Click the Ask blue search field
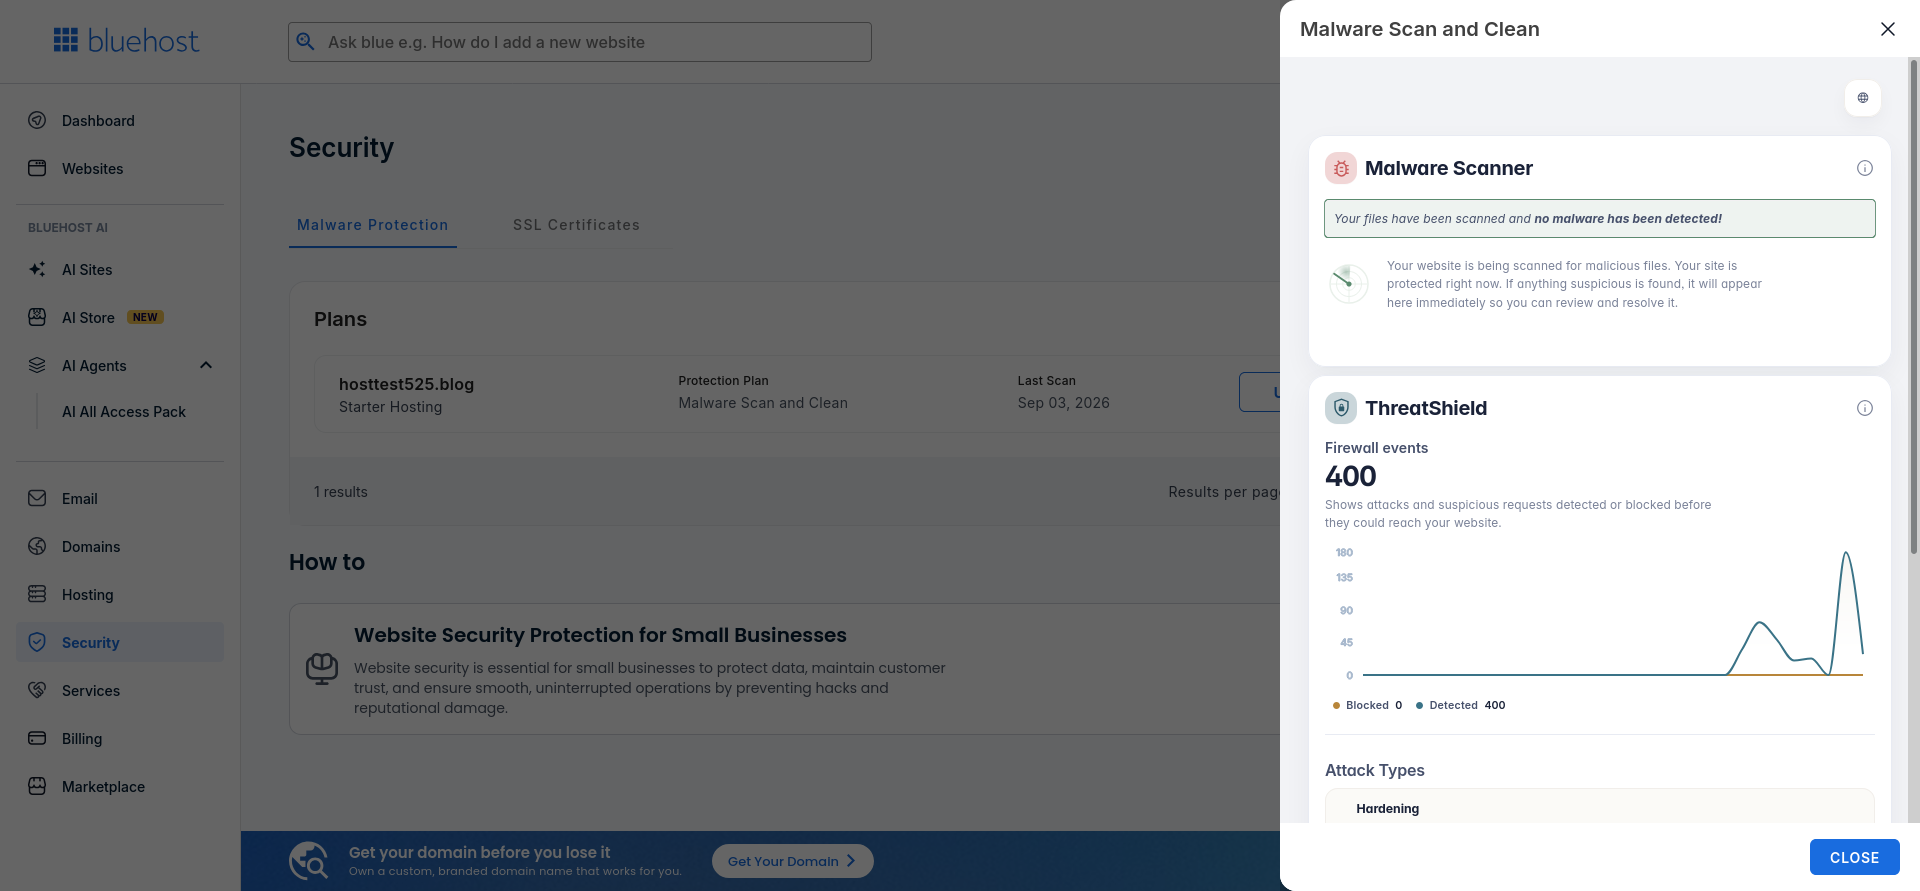This screenshot has width=1920, height=891. 580,42
